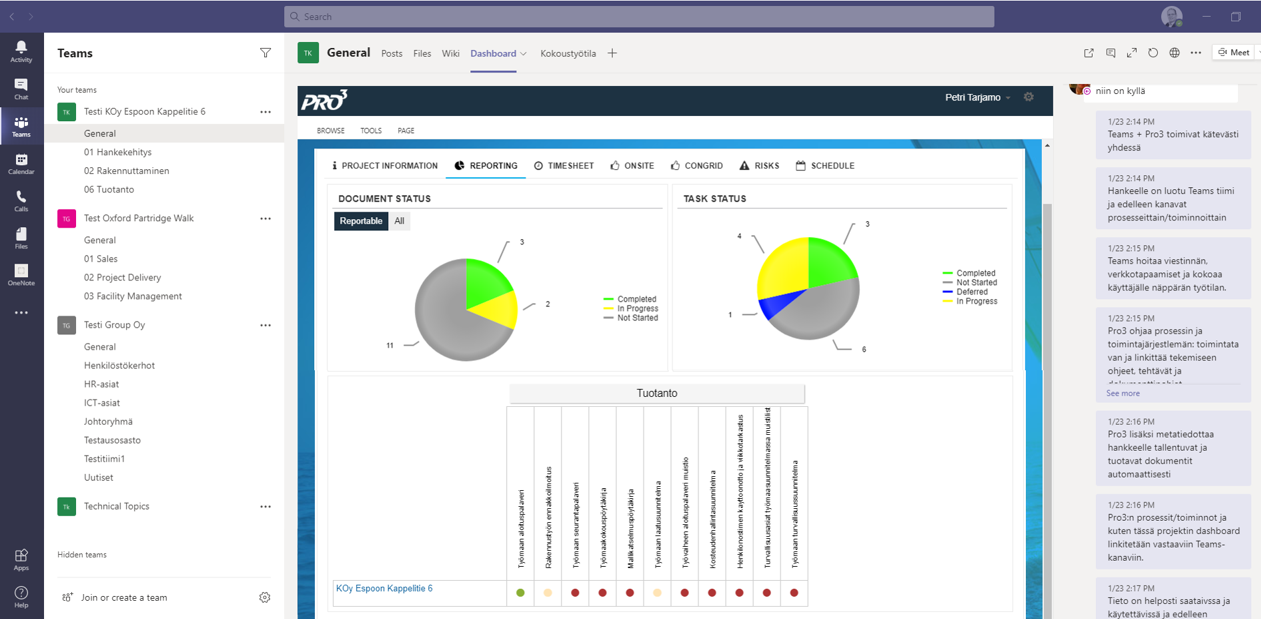Open the Activity feed in the left rail
This screenshot has height=619, width=1261.
click(x=21, y=52)
